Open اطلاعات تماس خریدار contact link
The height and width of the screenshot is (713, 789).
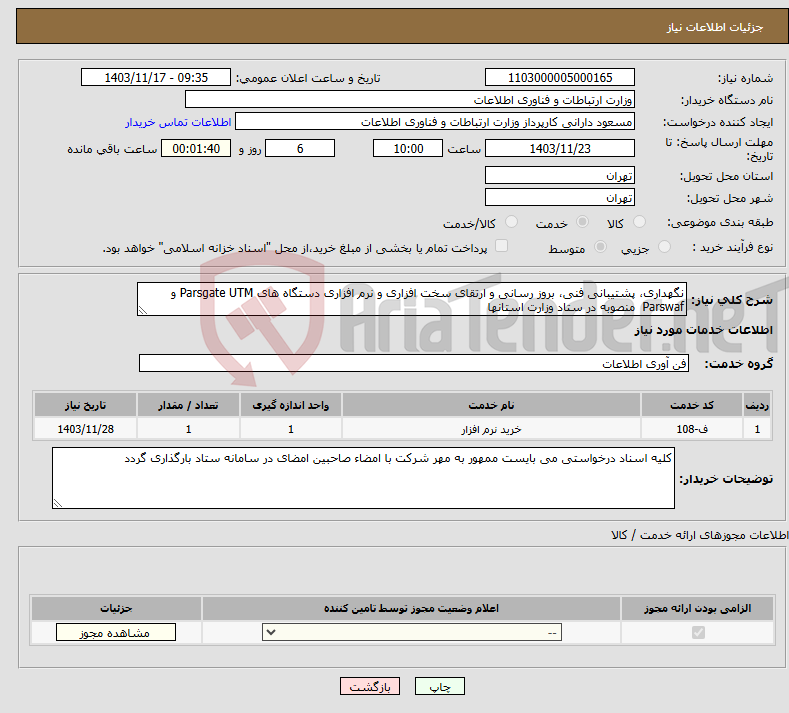click(x=178, y=122)
